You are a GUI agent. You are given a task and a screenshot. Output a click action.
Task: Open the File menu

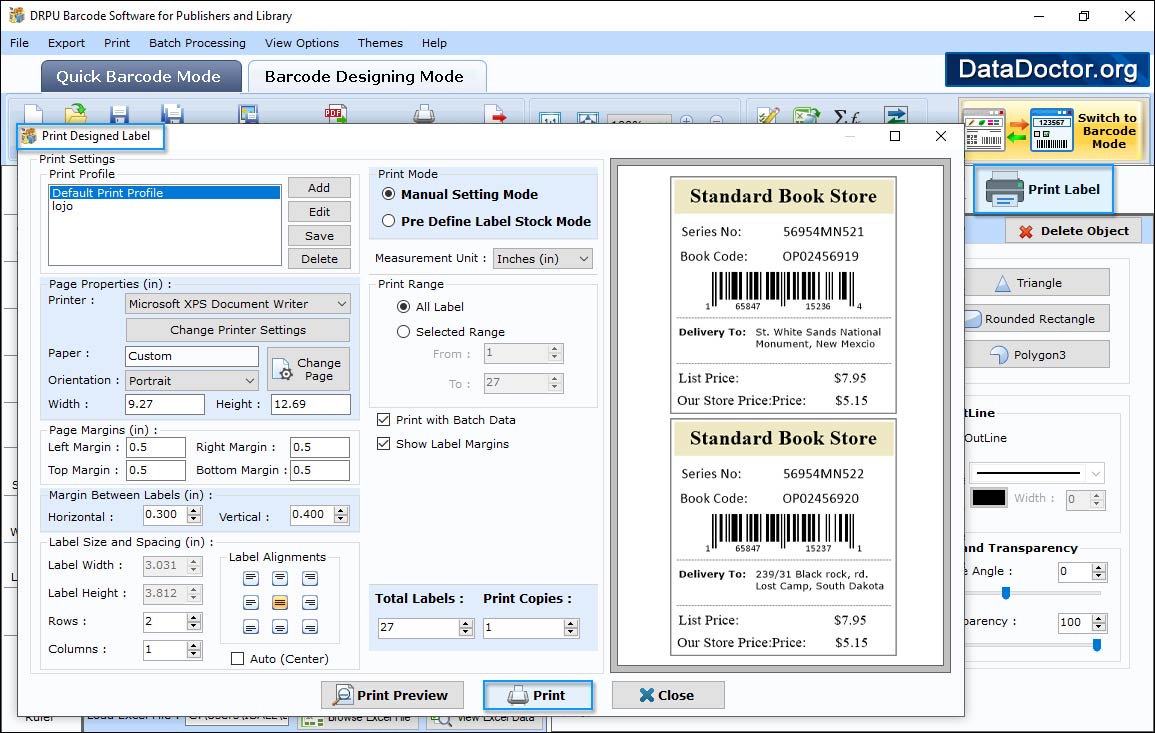point(20,43)
